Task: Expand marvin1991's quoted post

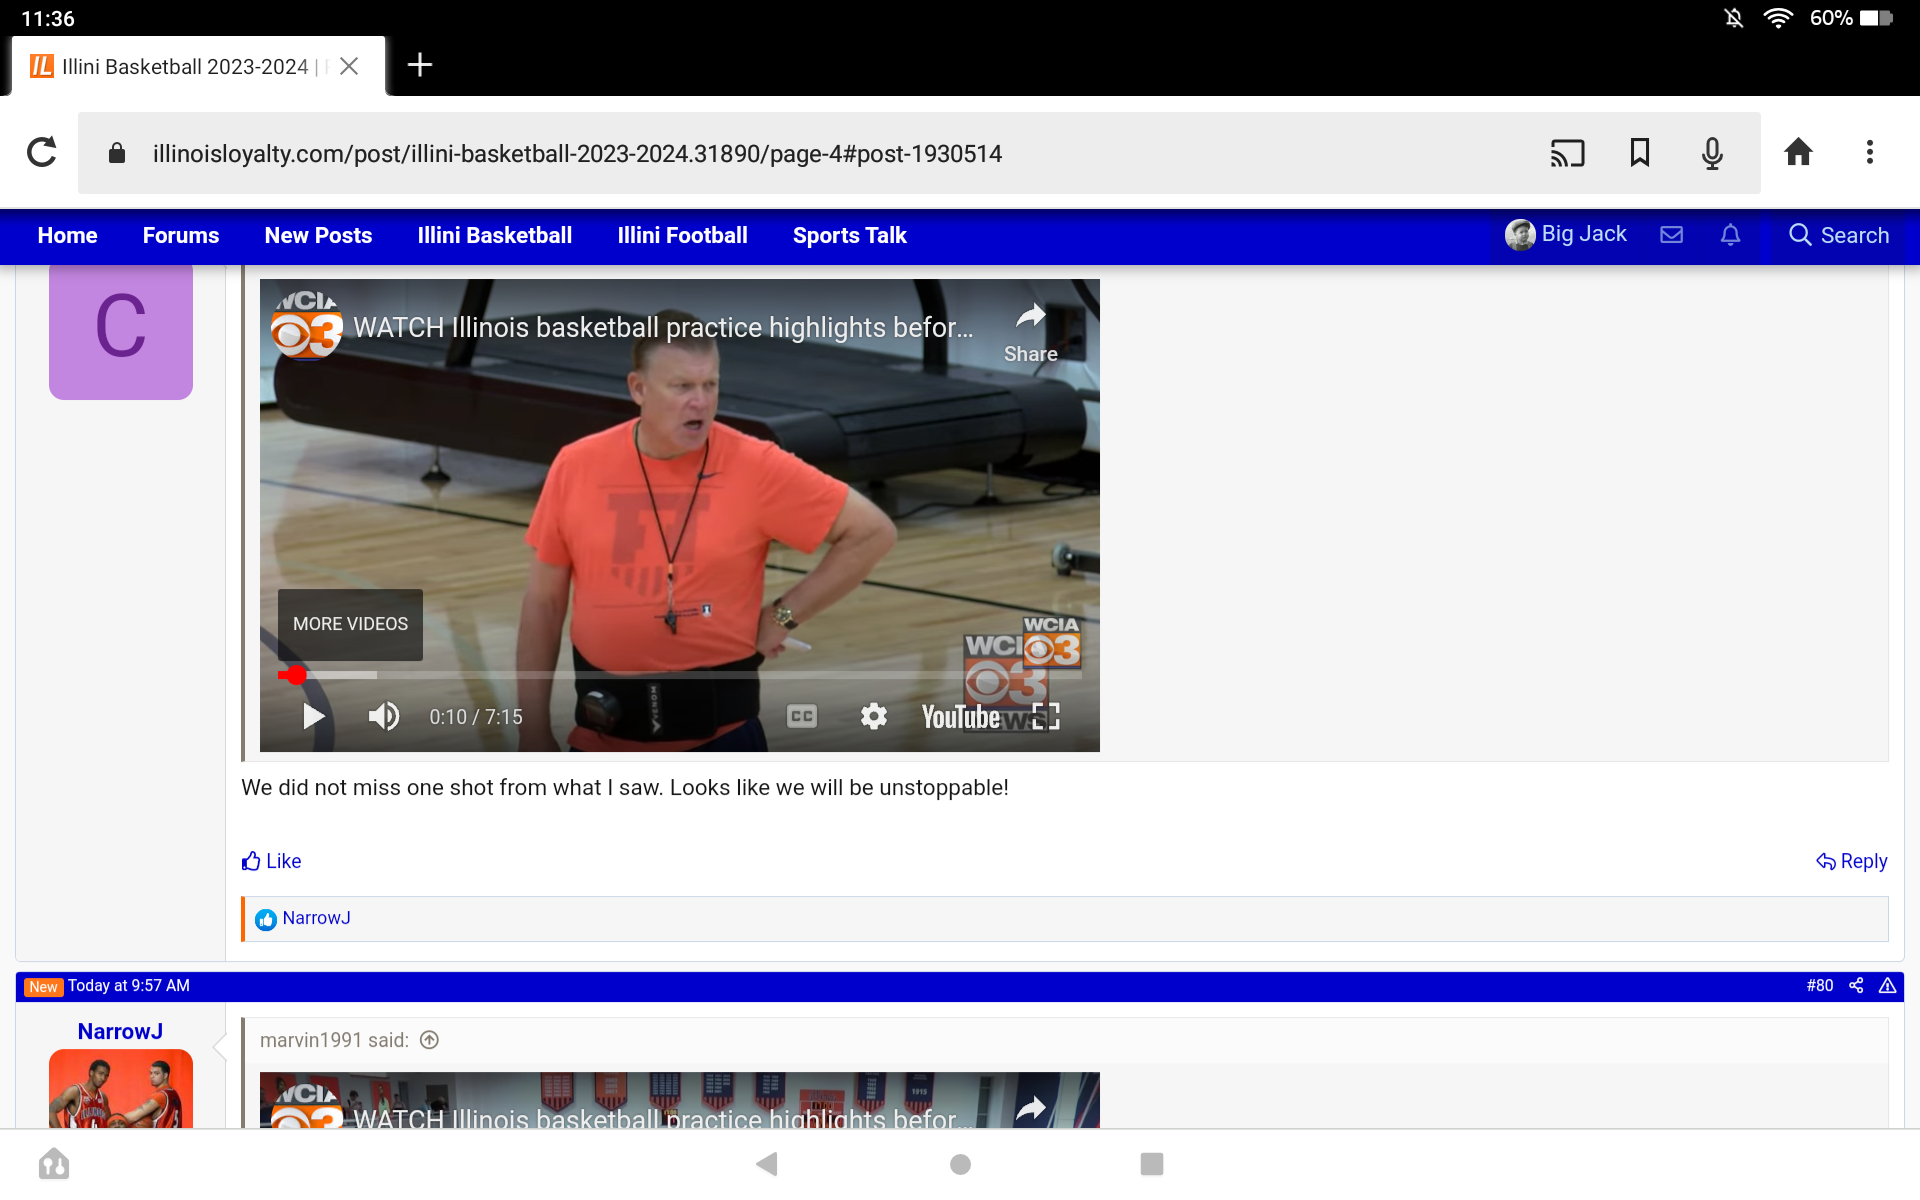Action: coord(429,1040)
